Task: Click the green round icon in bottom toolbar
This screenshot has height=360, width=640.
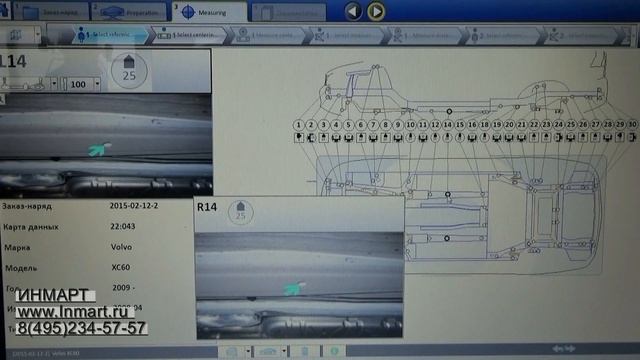Action: [334, 351]
